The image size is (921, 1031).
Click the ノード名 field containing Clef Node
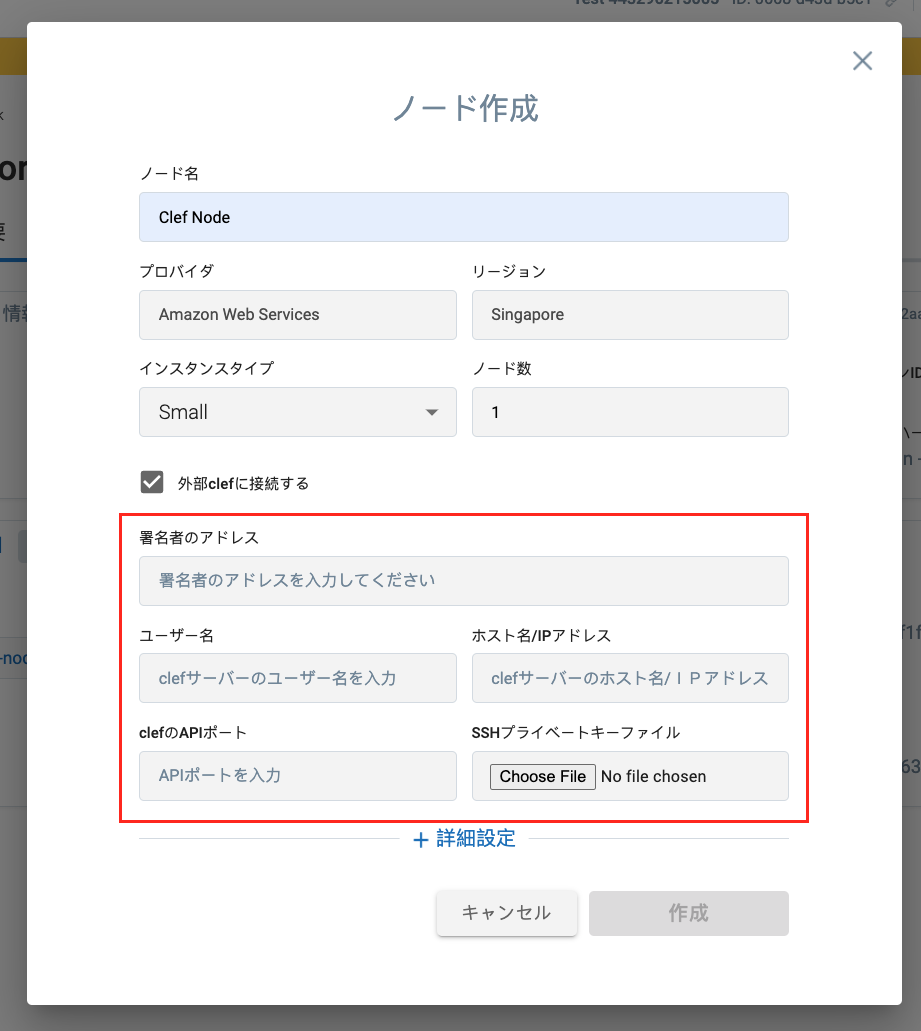(x=463, y=217)
